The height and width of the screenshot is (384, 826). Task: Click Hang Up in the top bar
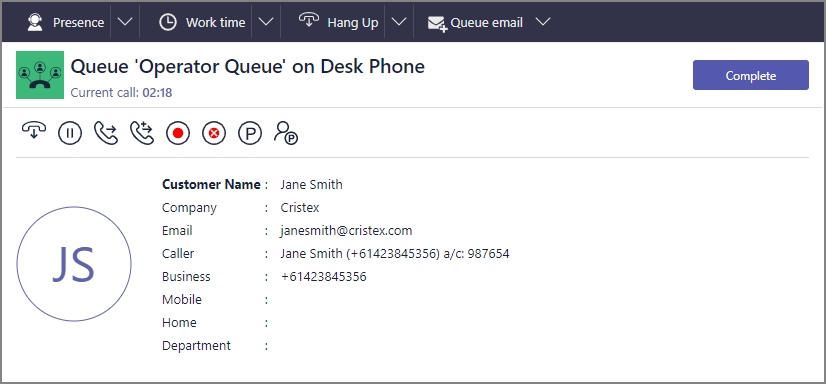click(339, 22)
